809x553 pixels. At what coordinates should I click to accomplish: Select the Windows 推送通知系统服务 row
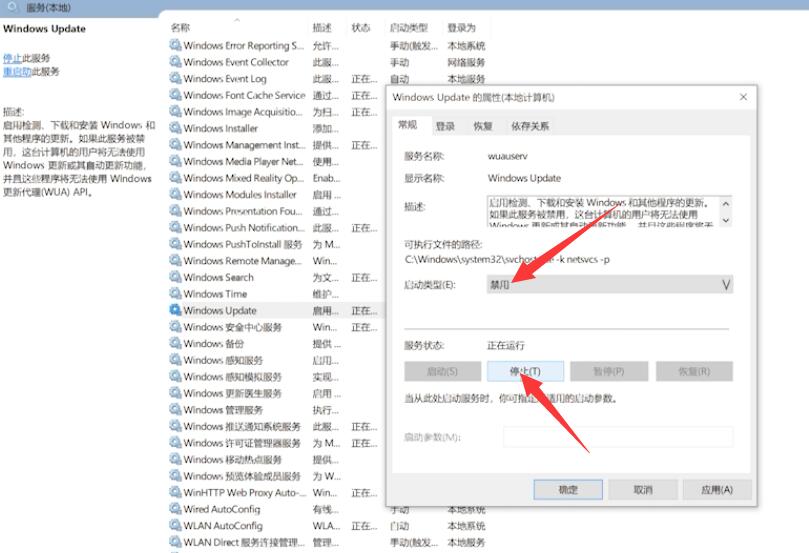point(276,426)
